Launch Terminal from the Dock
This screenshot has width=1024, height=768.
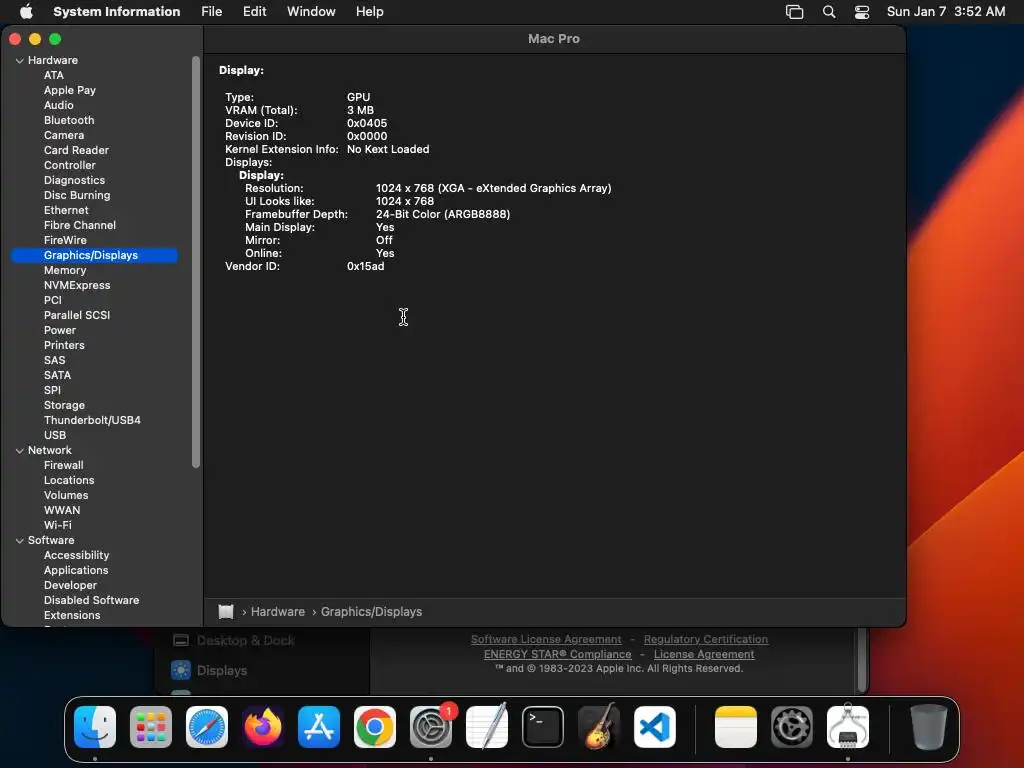(x=543, y=727)
